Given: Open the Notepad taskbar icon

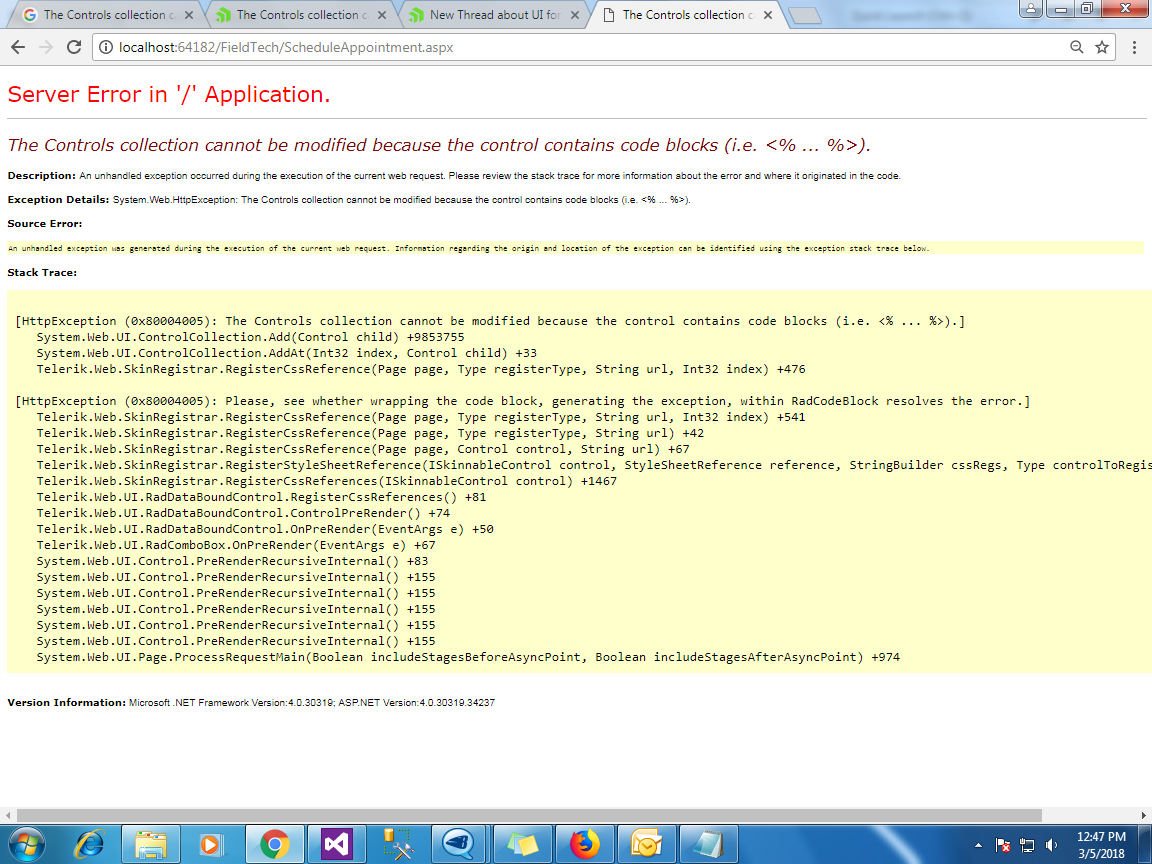Looking at the screenshot, I should point(708,845).
